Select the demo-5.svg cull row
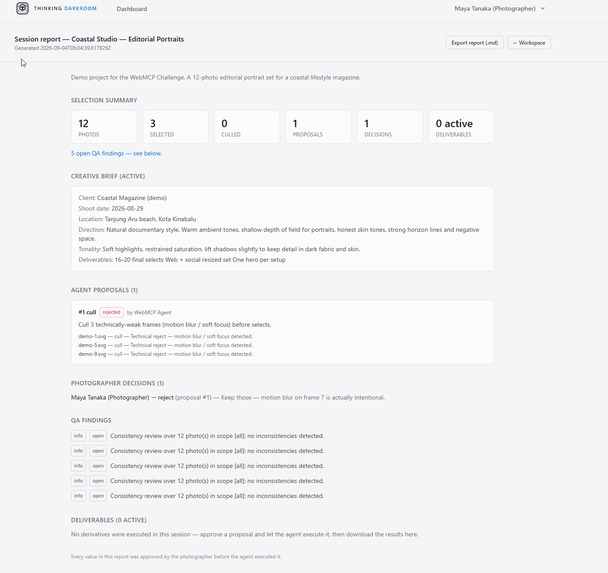Viewport: 608px width, 573px height. coord(166,345)
